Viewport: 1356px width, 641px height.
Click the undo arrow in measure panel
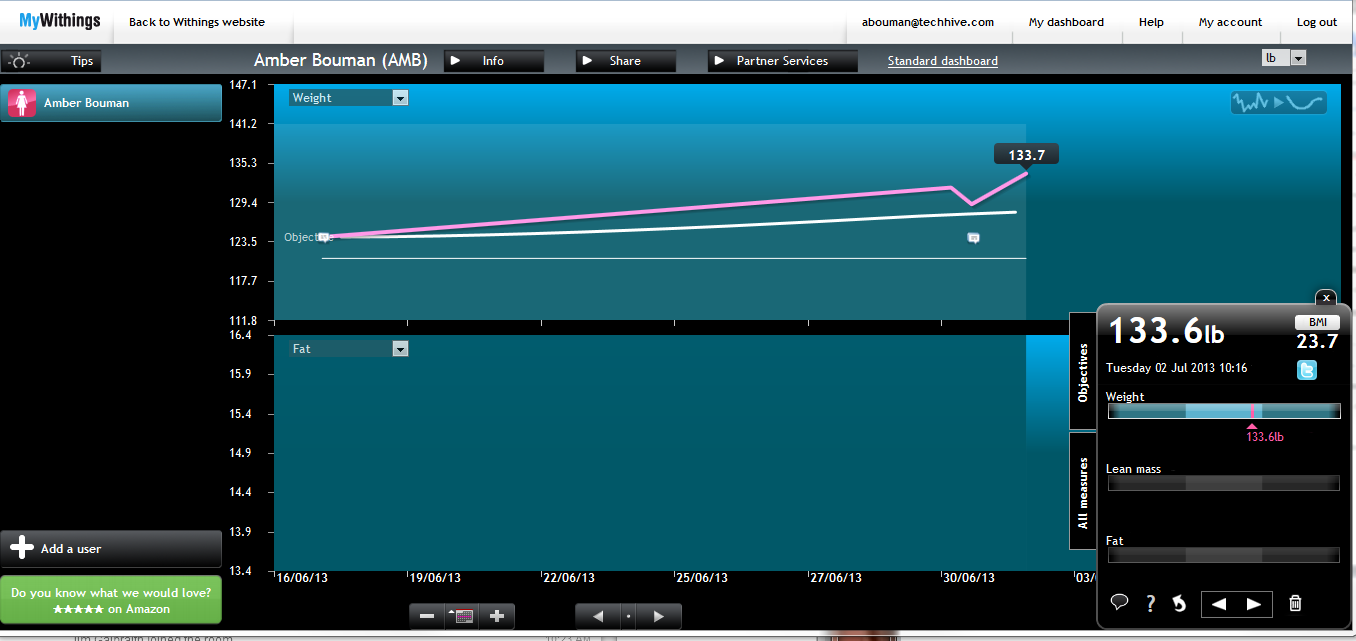(1179, 603)
